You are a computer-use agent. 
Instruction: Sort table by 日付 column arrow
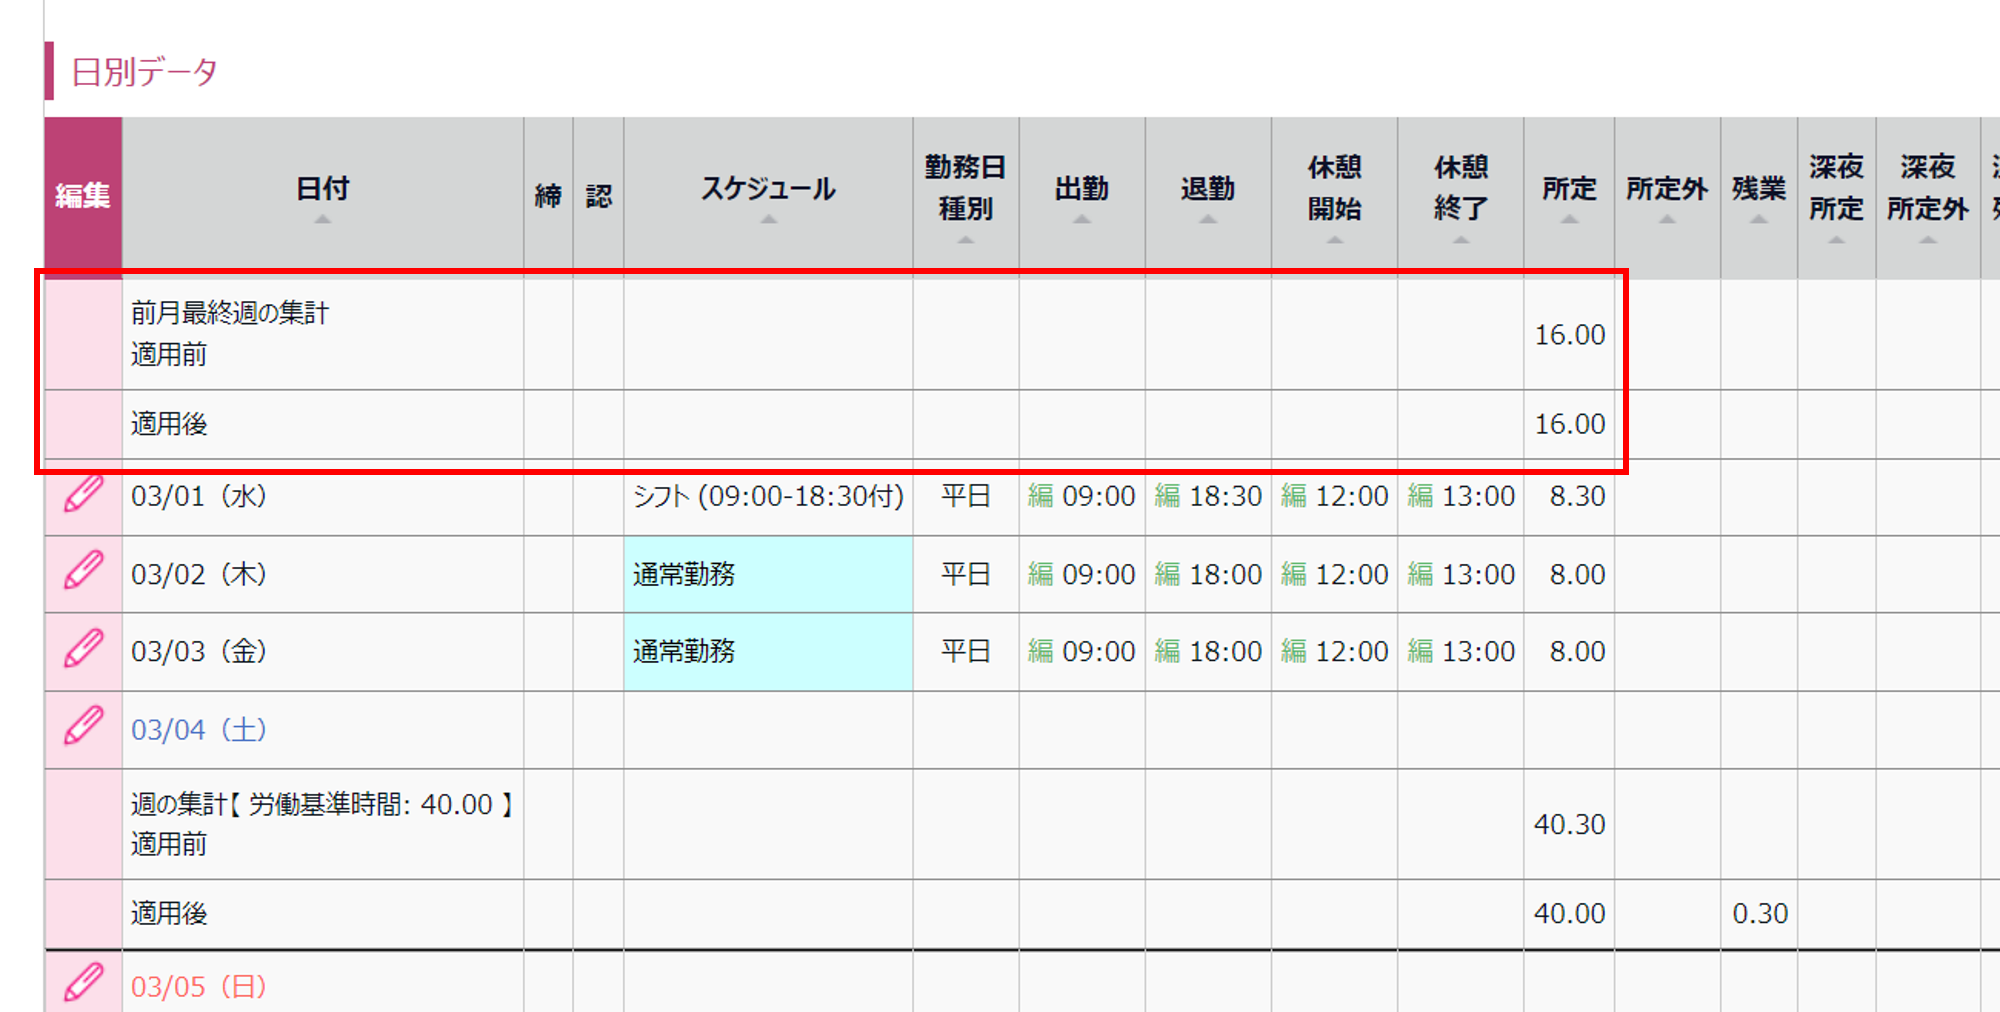(322, 219)
